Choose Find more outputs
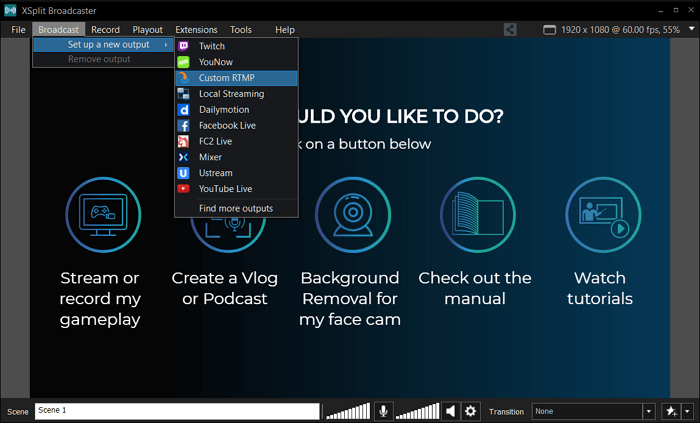This screenshot has height=423, width=700. (236, 208)
